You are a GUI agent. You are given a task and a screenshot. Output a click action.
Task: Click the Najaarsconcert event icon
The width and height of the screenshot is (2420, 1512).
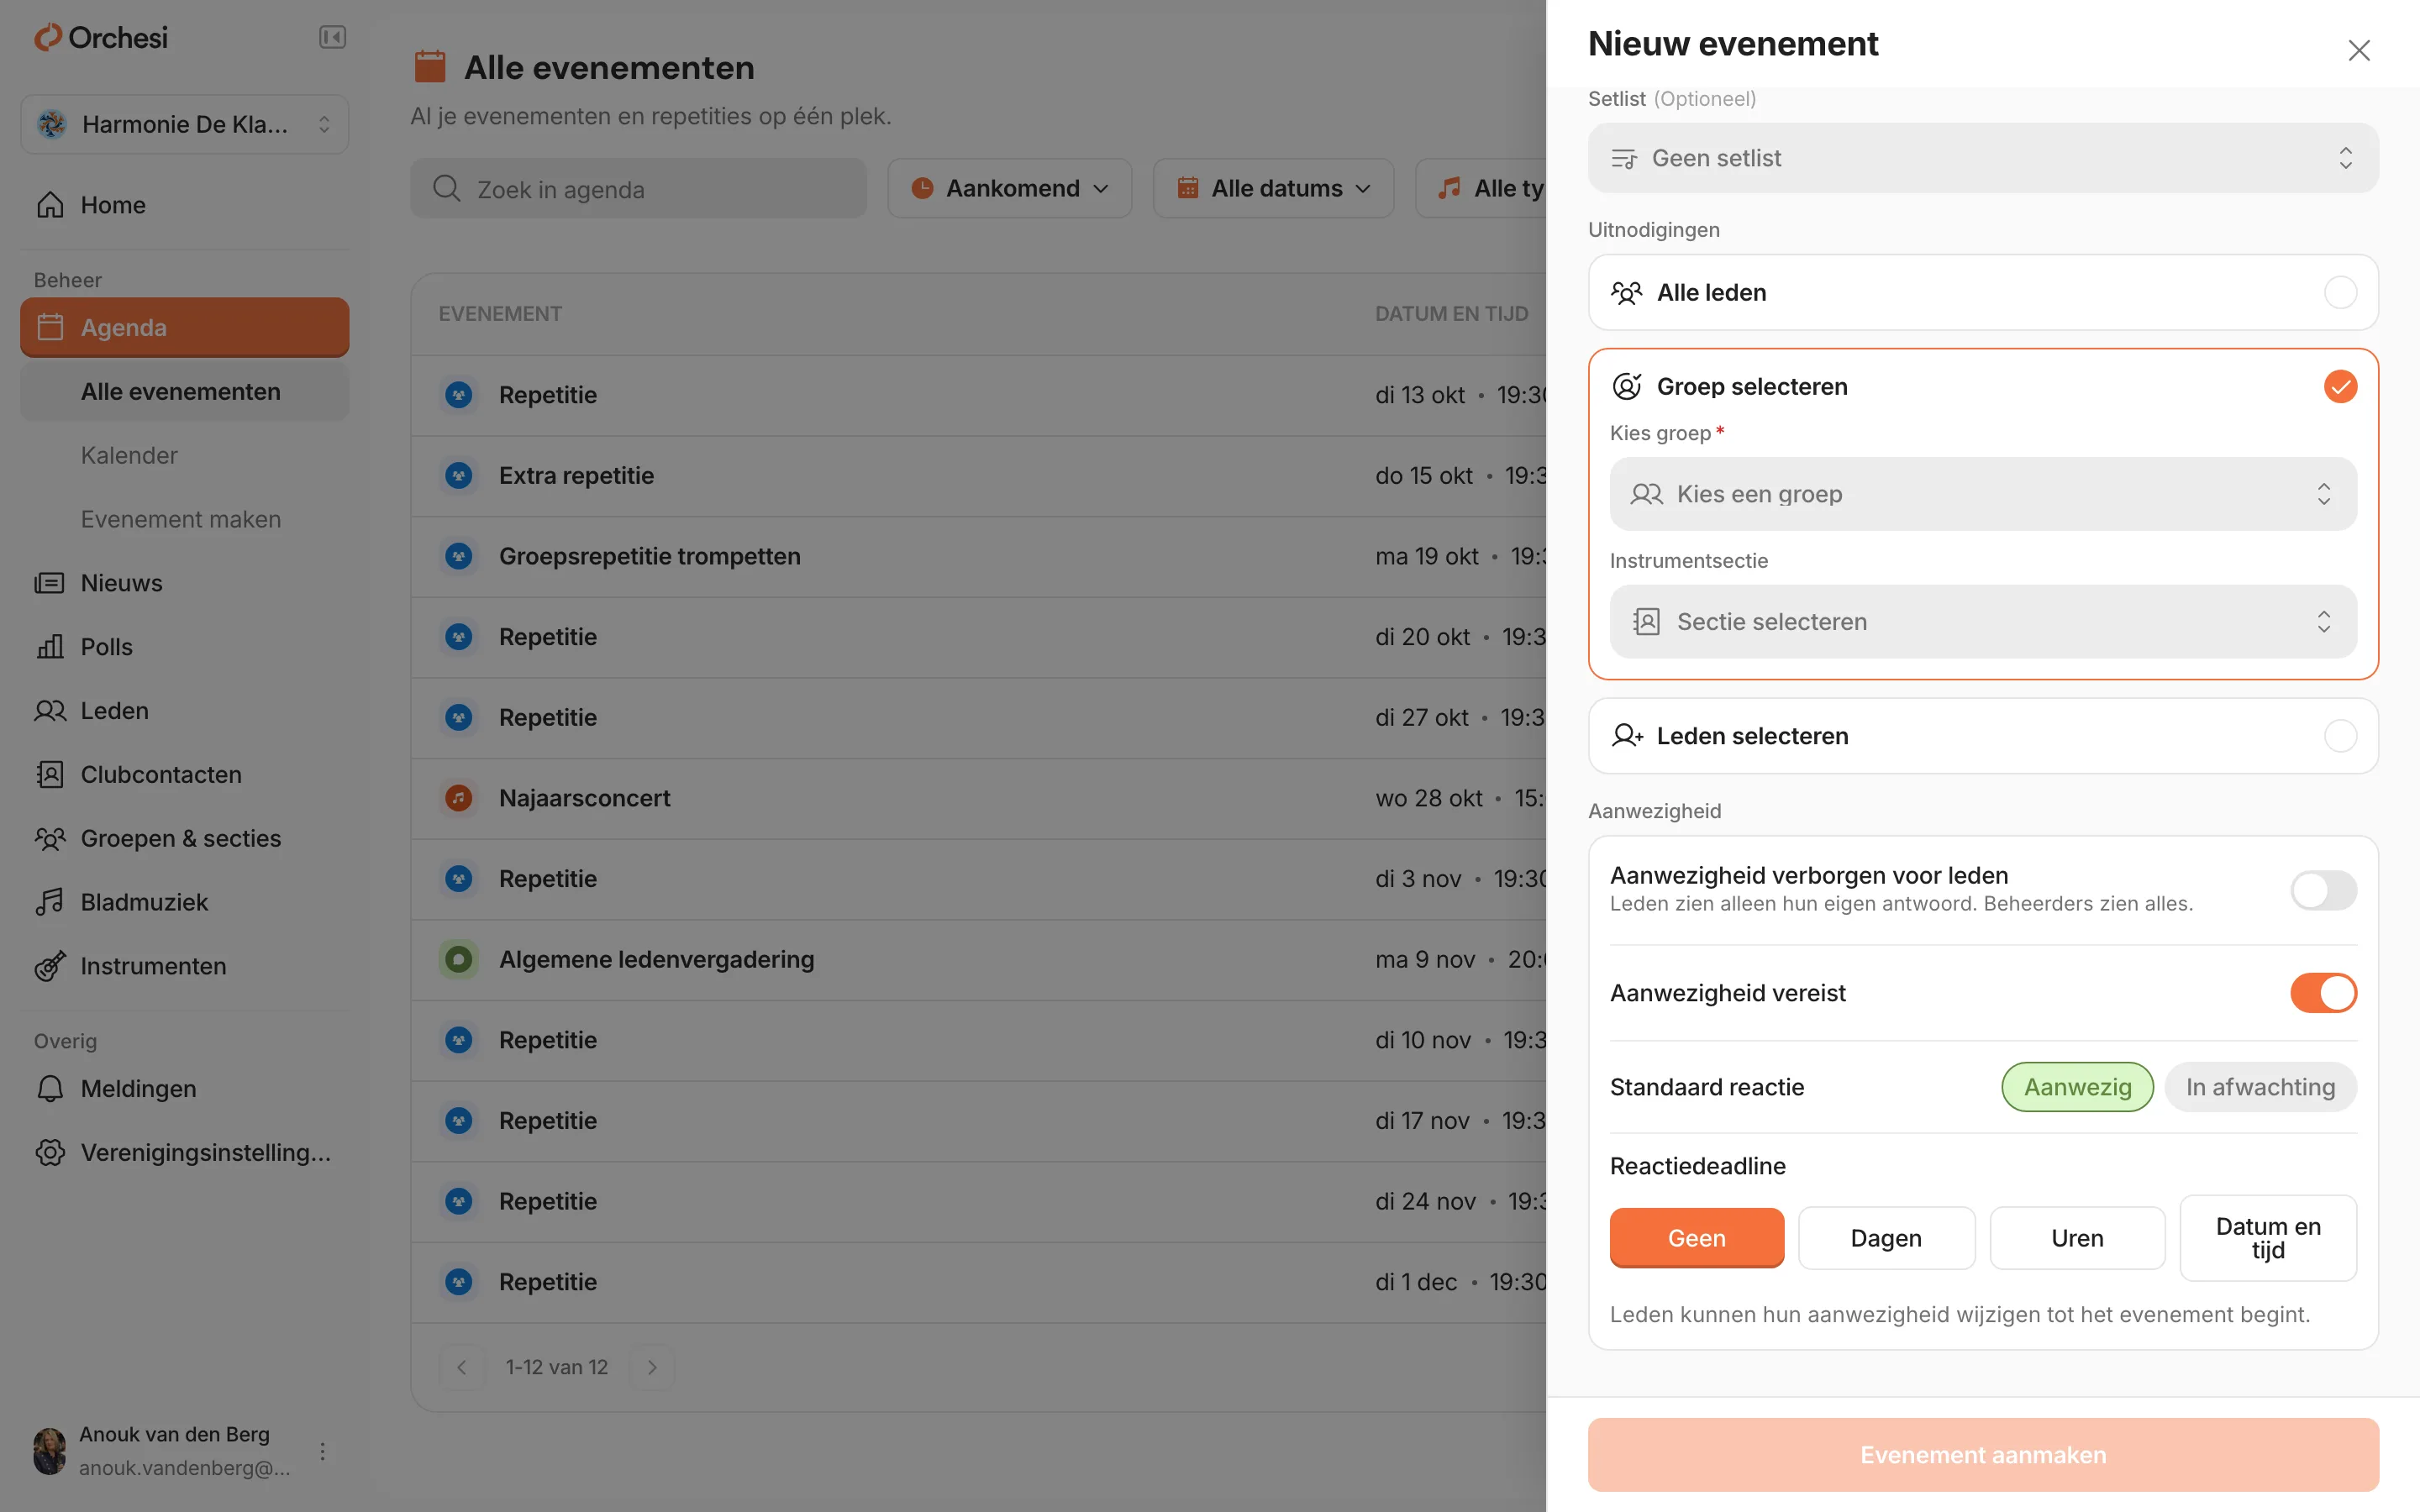click(x=458, y=798)
